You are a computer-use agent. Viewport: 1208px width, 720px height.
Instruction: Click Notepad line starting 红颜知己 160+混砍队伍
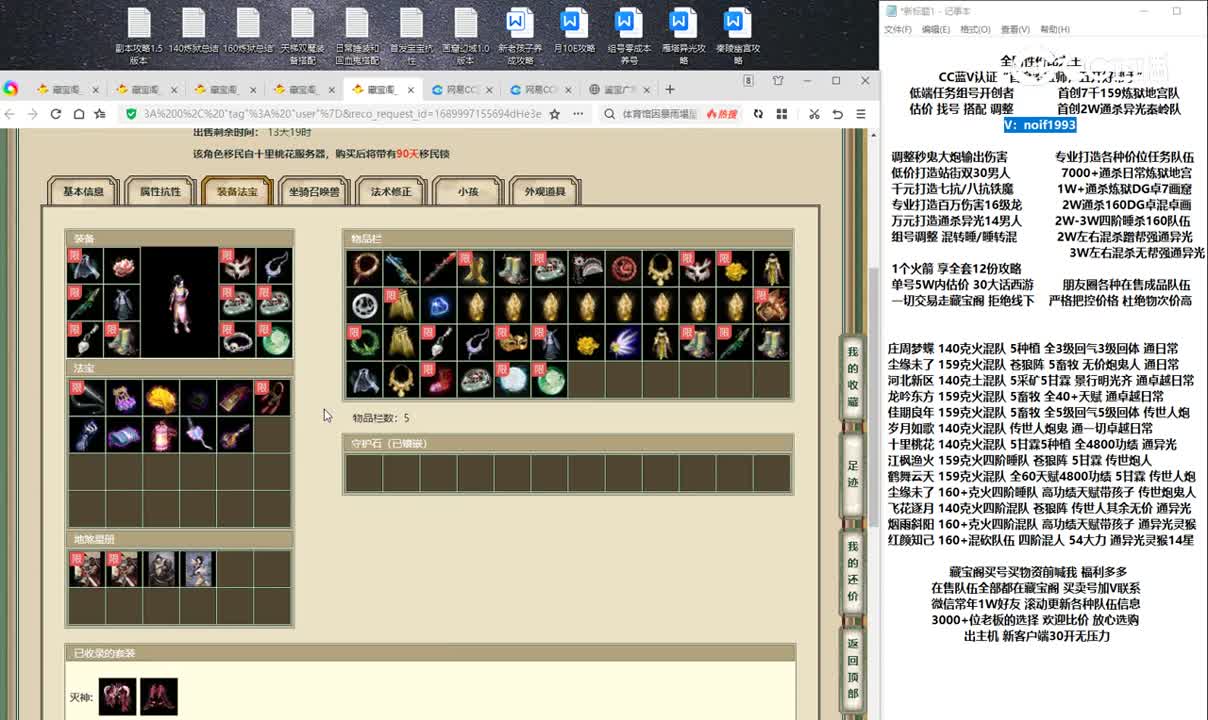click(1040, 541)
